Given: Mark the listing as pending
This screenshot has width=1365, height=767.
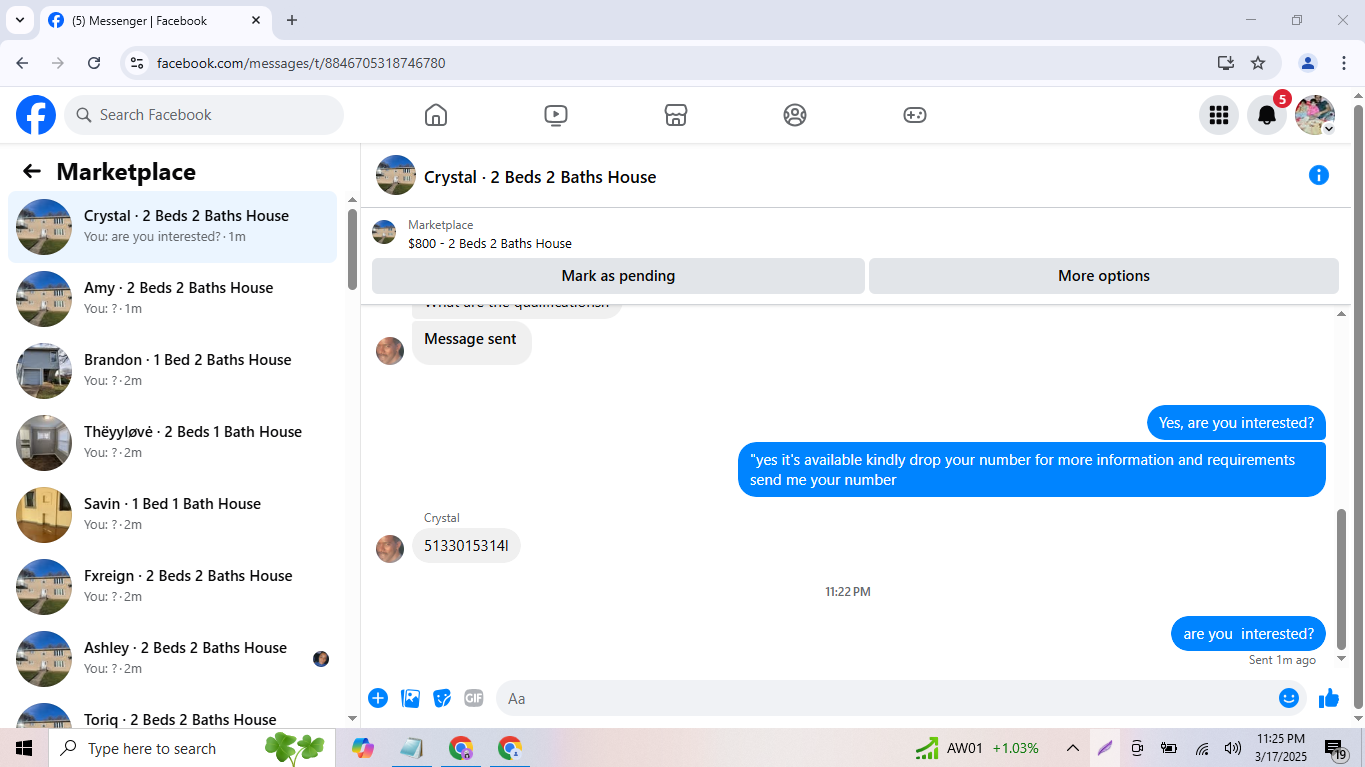Looking at the screenshot, I should click(x=618, y=276).
